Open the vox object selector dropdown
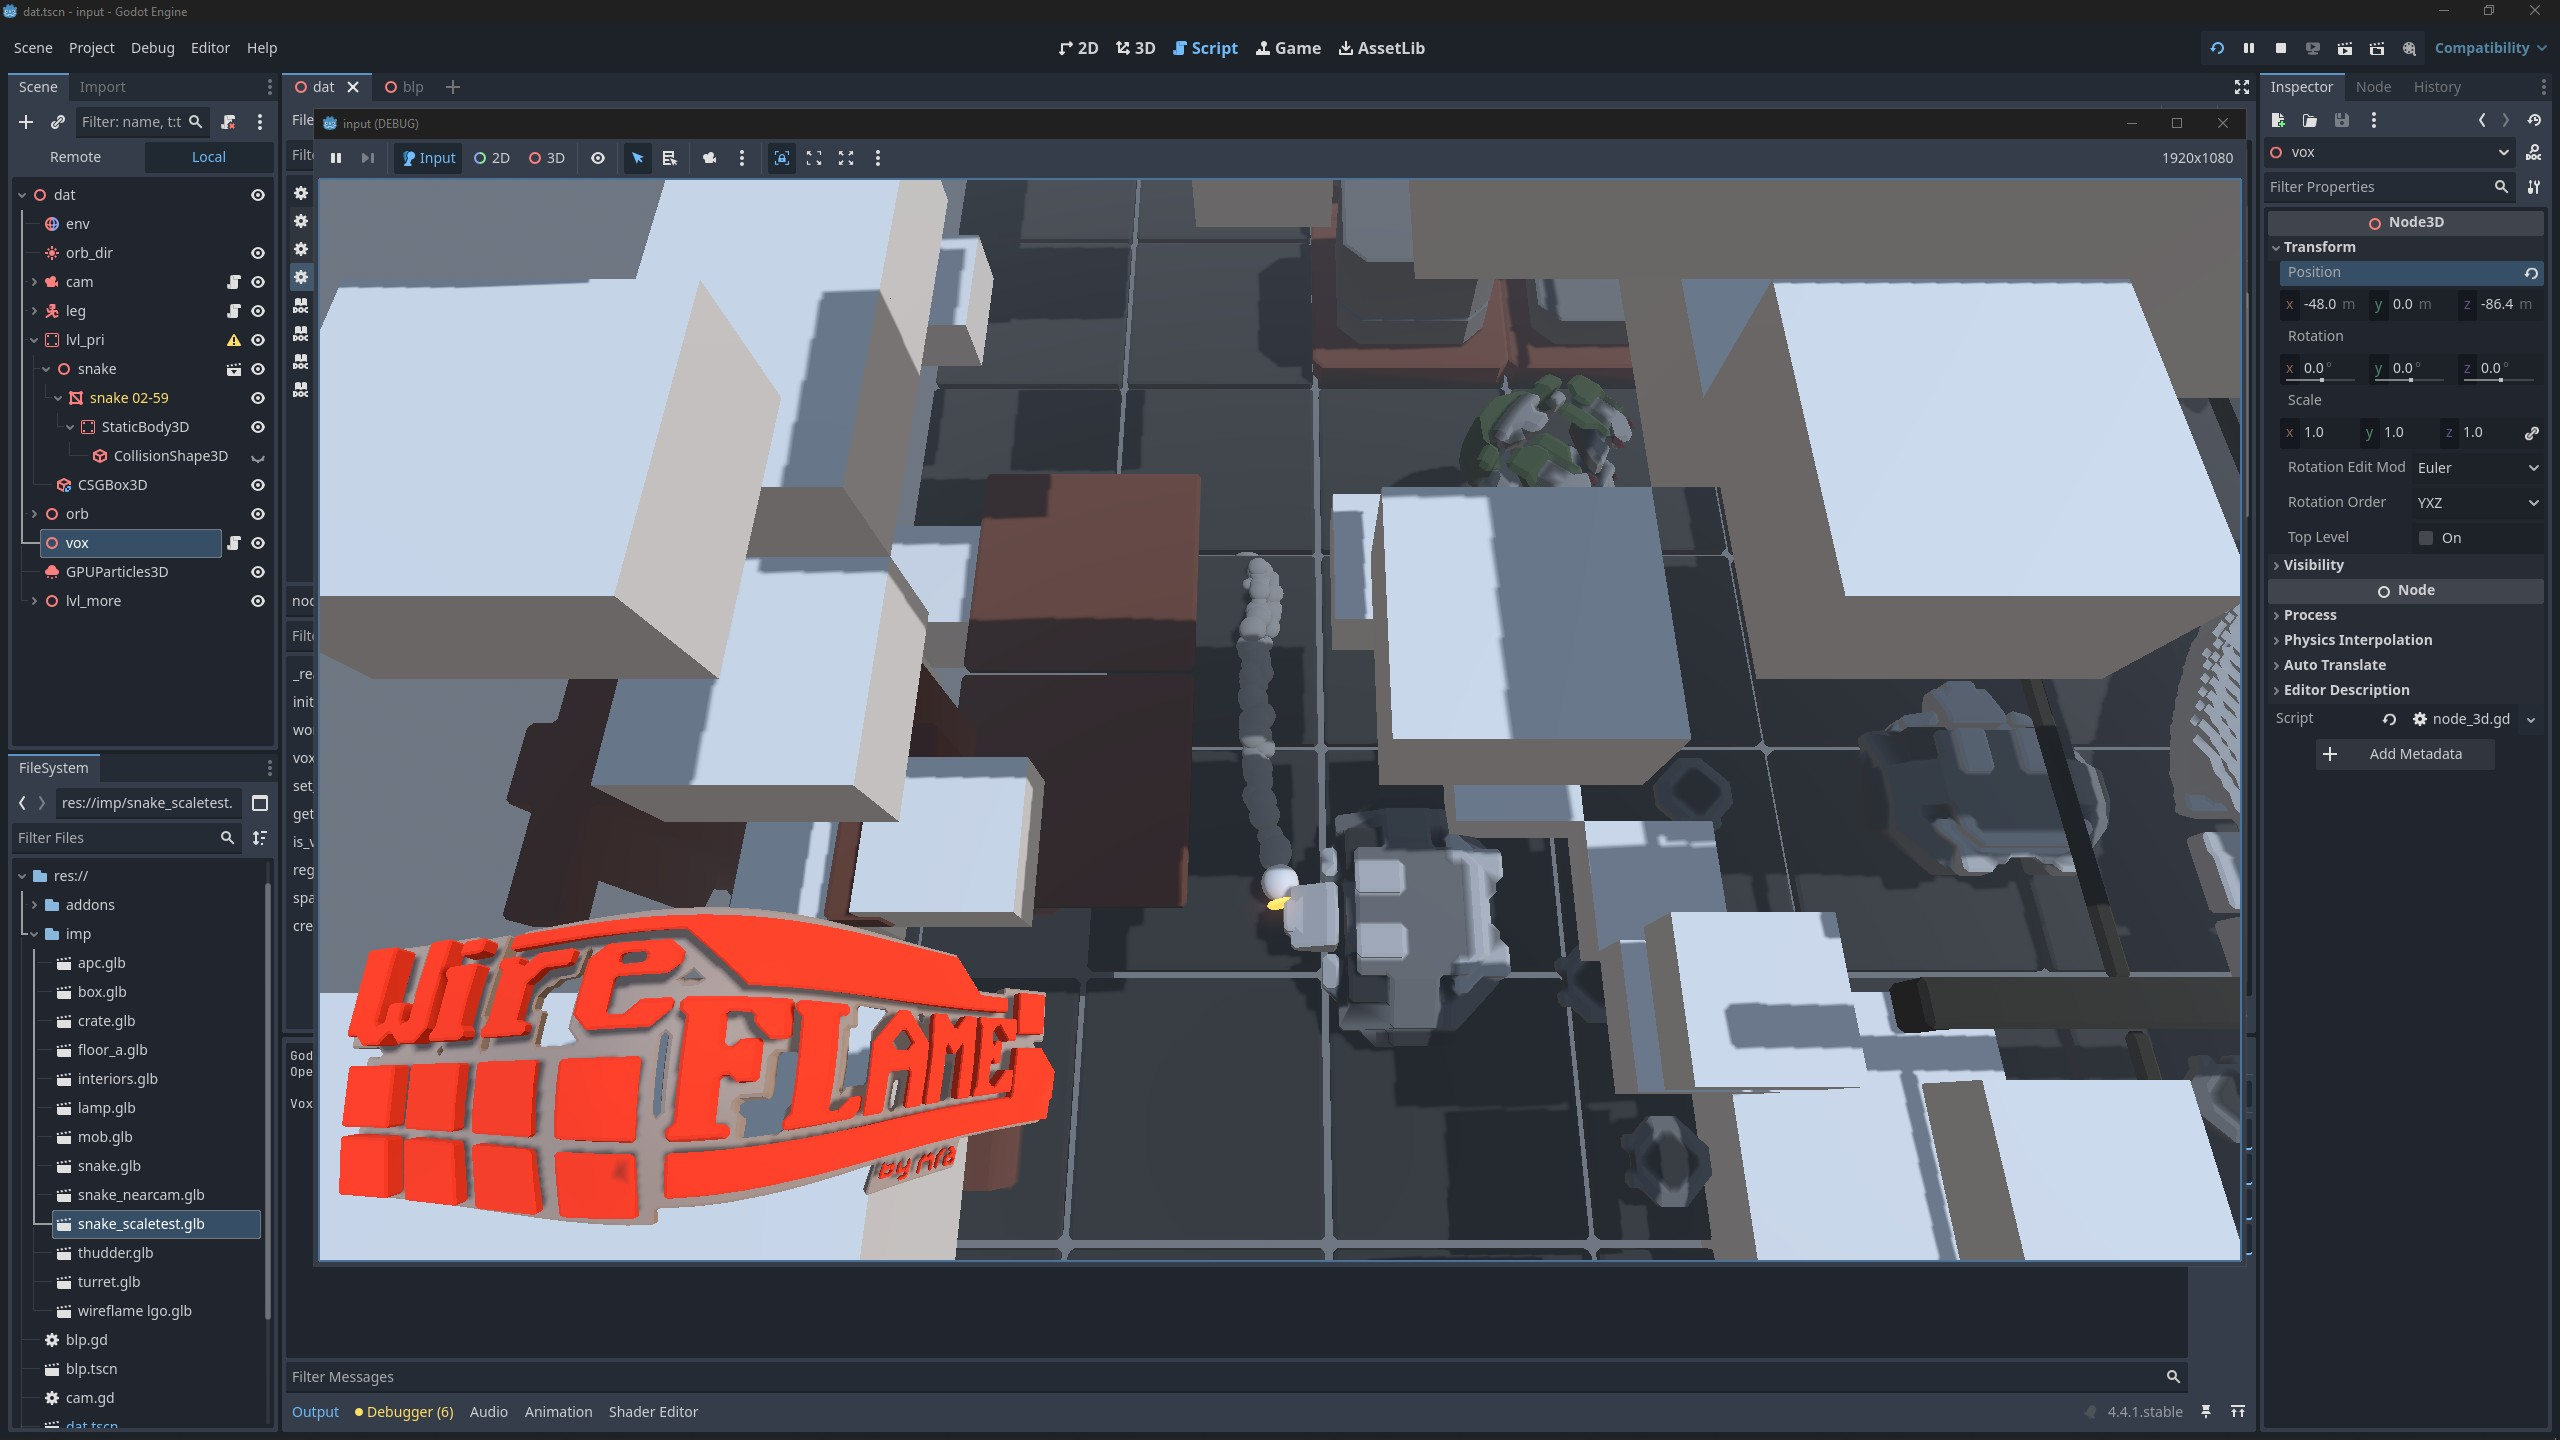Screen dimensions: 2560x1440 2390,152
